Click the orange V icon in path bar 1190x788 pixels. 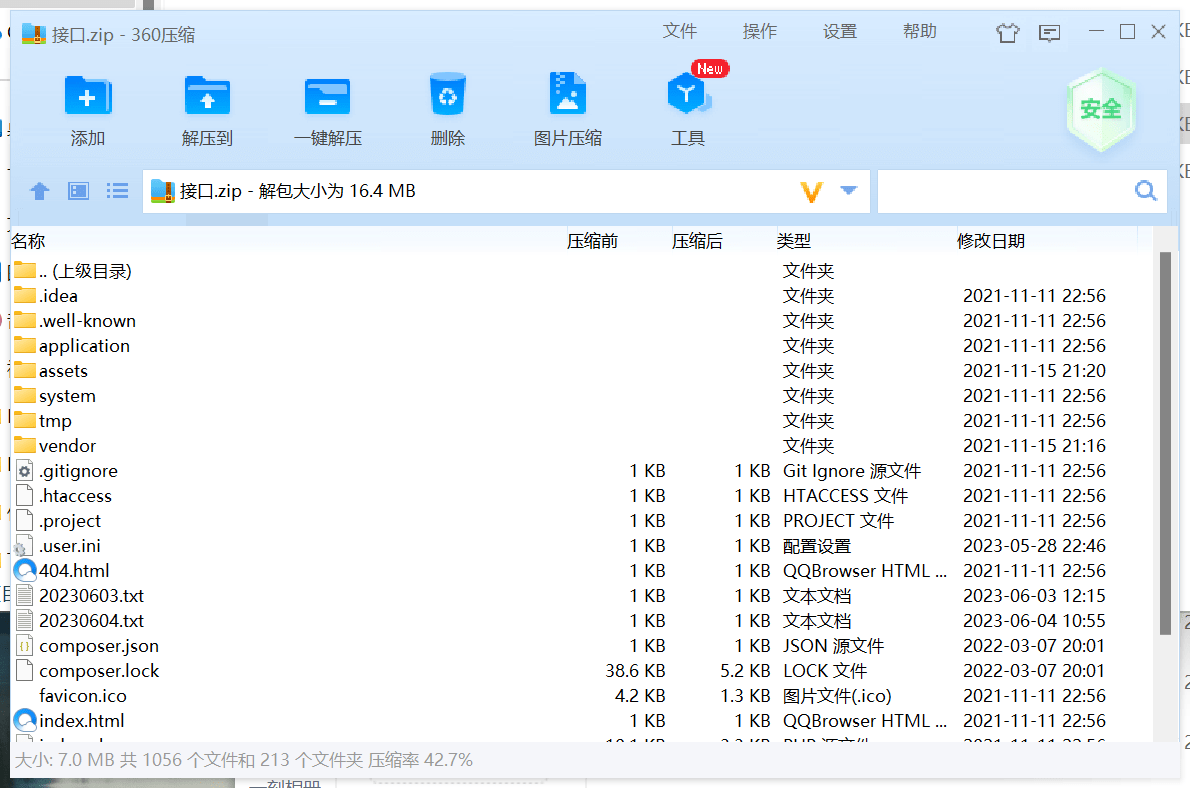812,191
